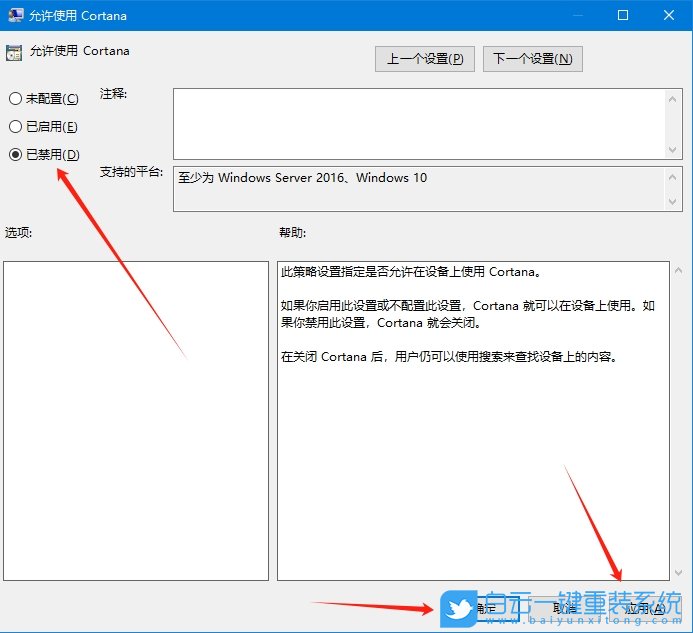
Task: Click down arrow of 支持的平台 scrollbar
Action: point(673,202)
